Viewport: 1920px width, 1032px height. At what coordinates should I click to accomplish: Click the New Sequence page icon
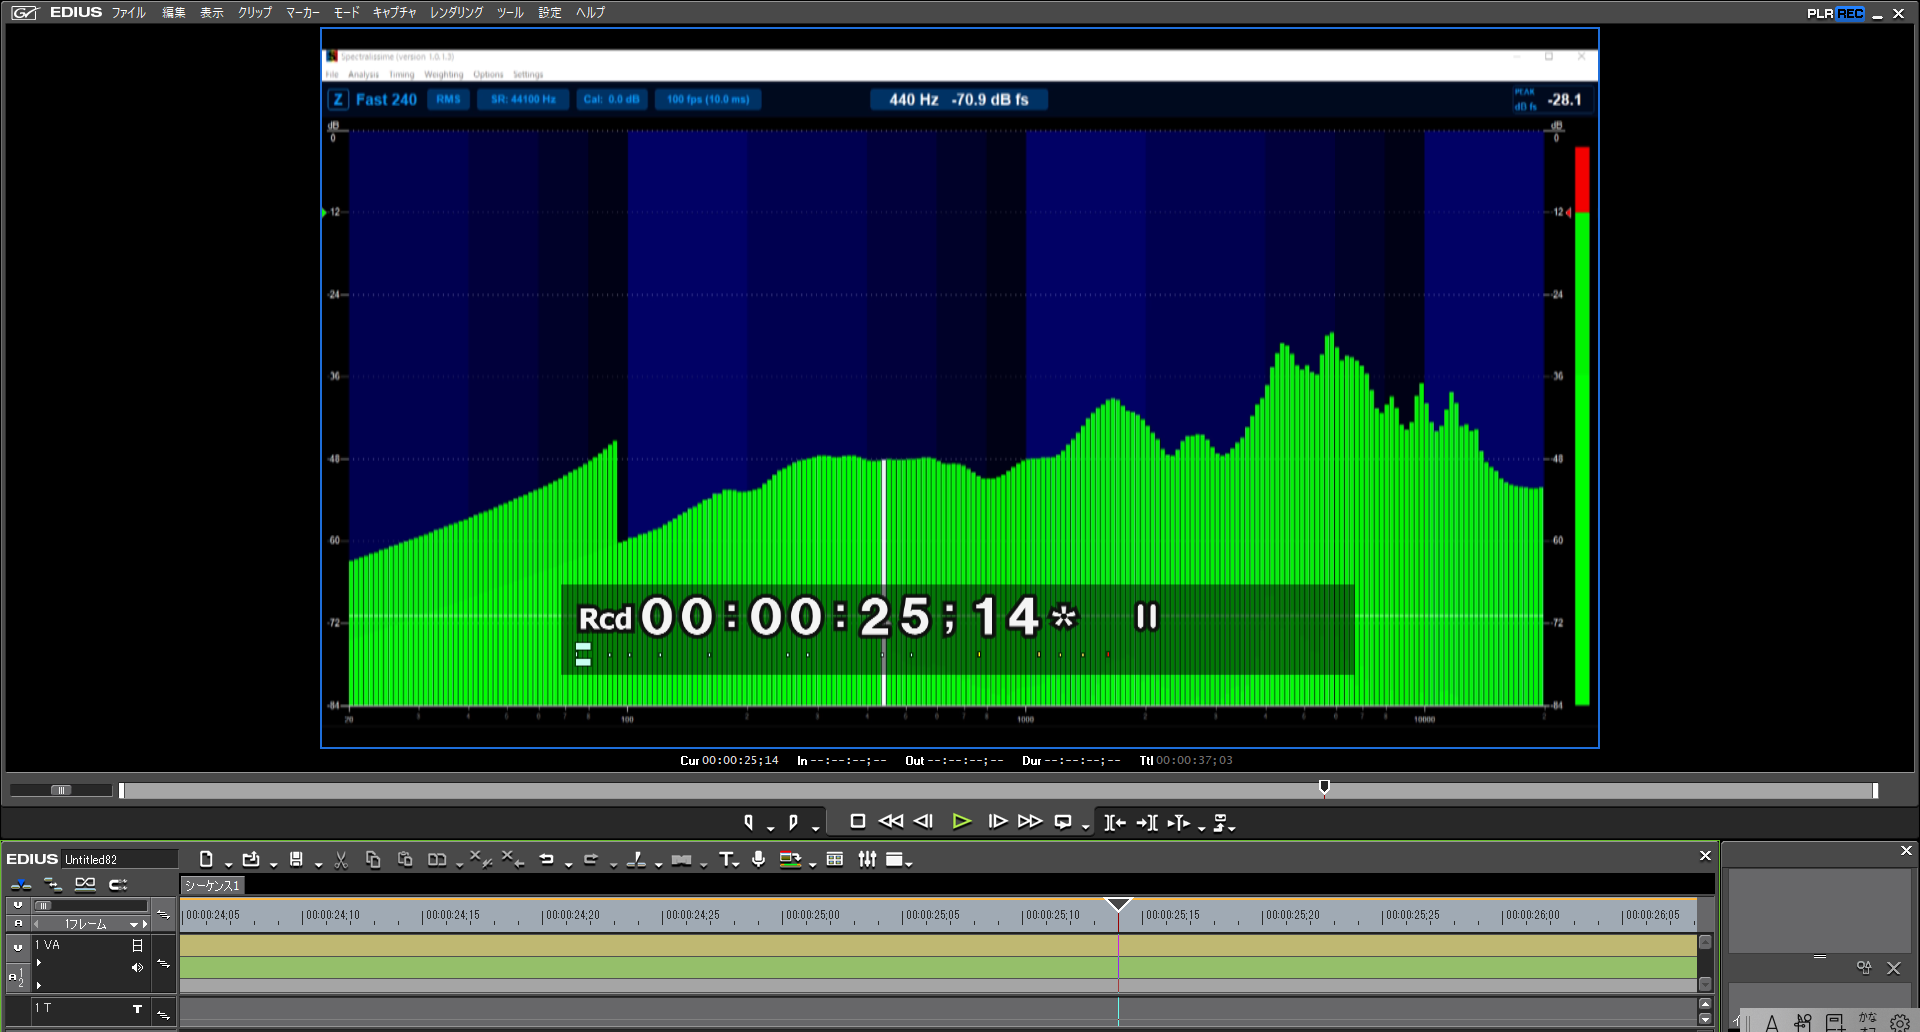pos(206,859)
